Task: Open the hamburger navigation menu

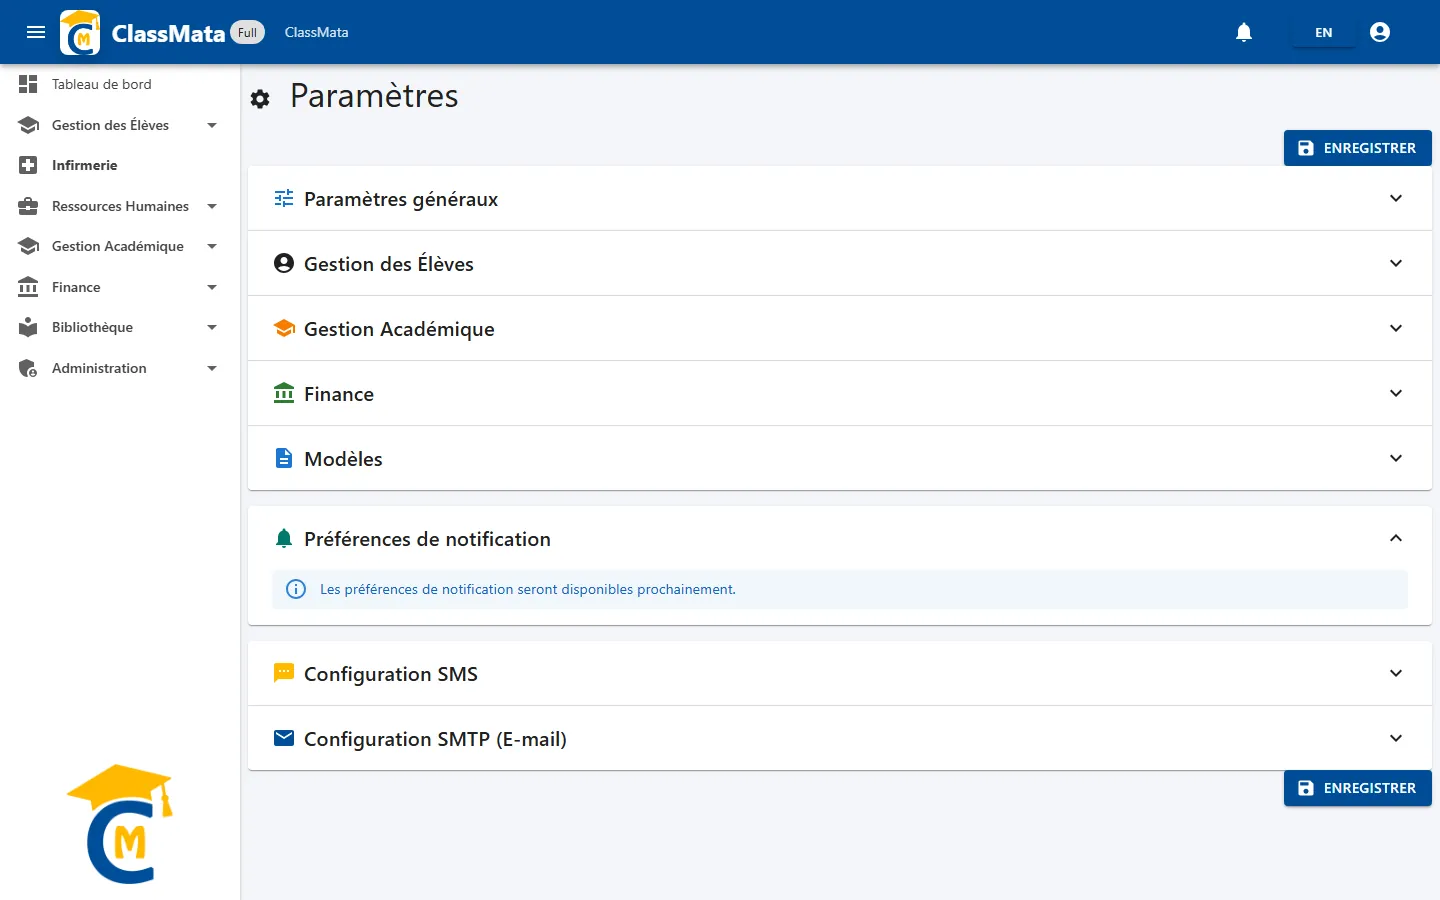Action: point(36,32)
